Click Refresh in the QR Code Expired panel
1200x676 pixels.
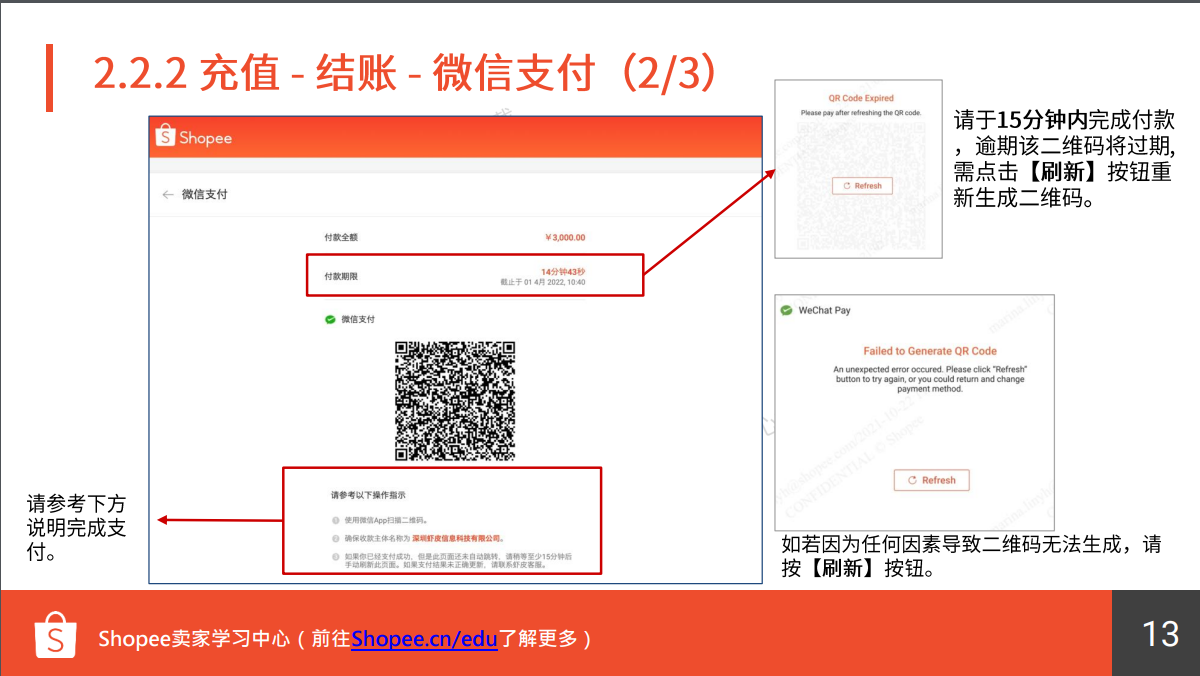862,186
